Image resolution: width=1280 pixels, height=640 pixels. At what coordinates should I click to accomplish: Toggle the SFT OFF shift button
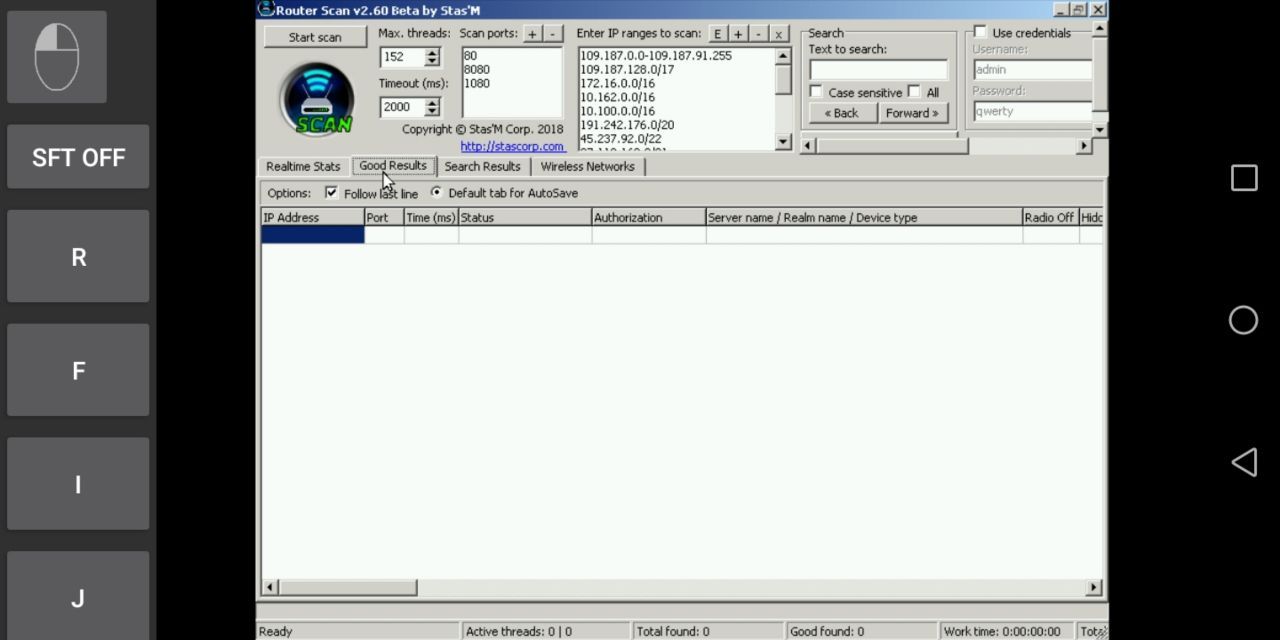coord(78,157)
